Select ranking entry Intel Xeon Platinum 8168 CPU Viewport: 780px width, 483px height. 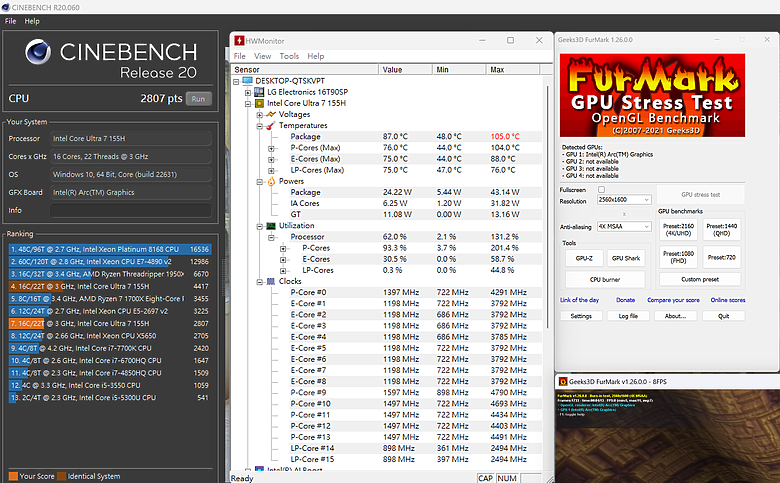[x=110, y=249]
